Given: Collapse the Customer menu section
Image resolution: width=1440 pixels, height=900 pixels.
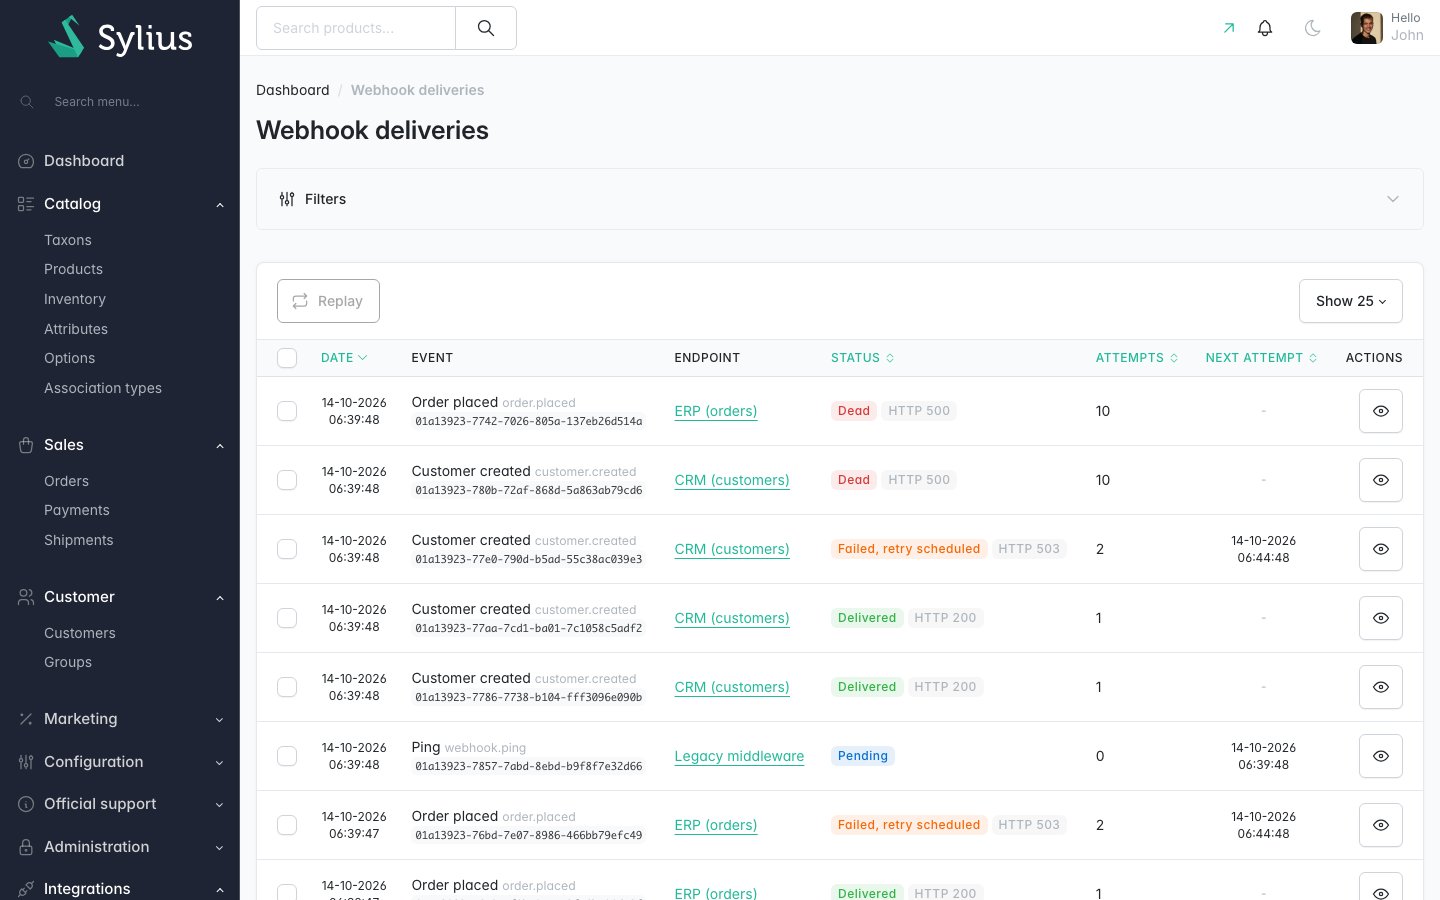Looking at the screenshot, I should (x=219, y=598).
